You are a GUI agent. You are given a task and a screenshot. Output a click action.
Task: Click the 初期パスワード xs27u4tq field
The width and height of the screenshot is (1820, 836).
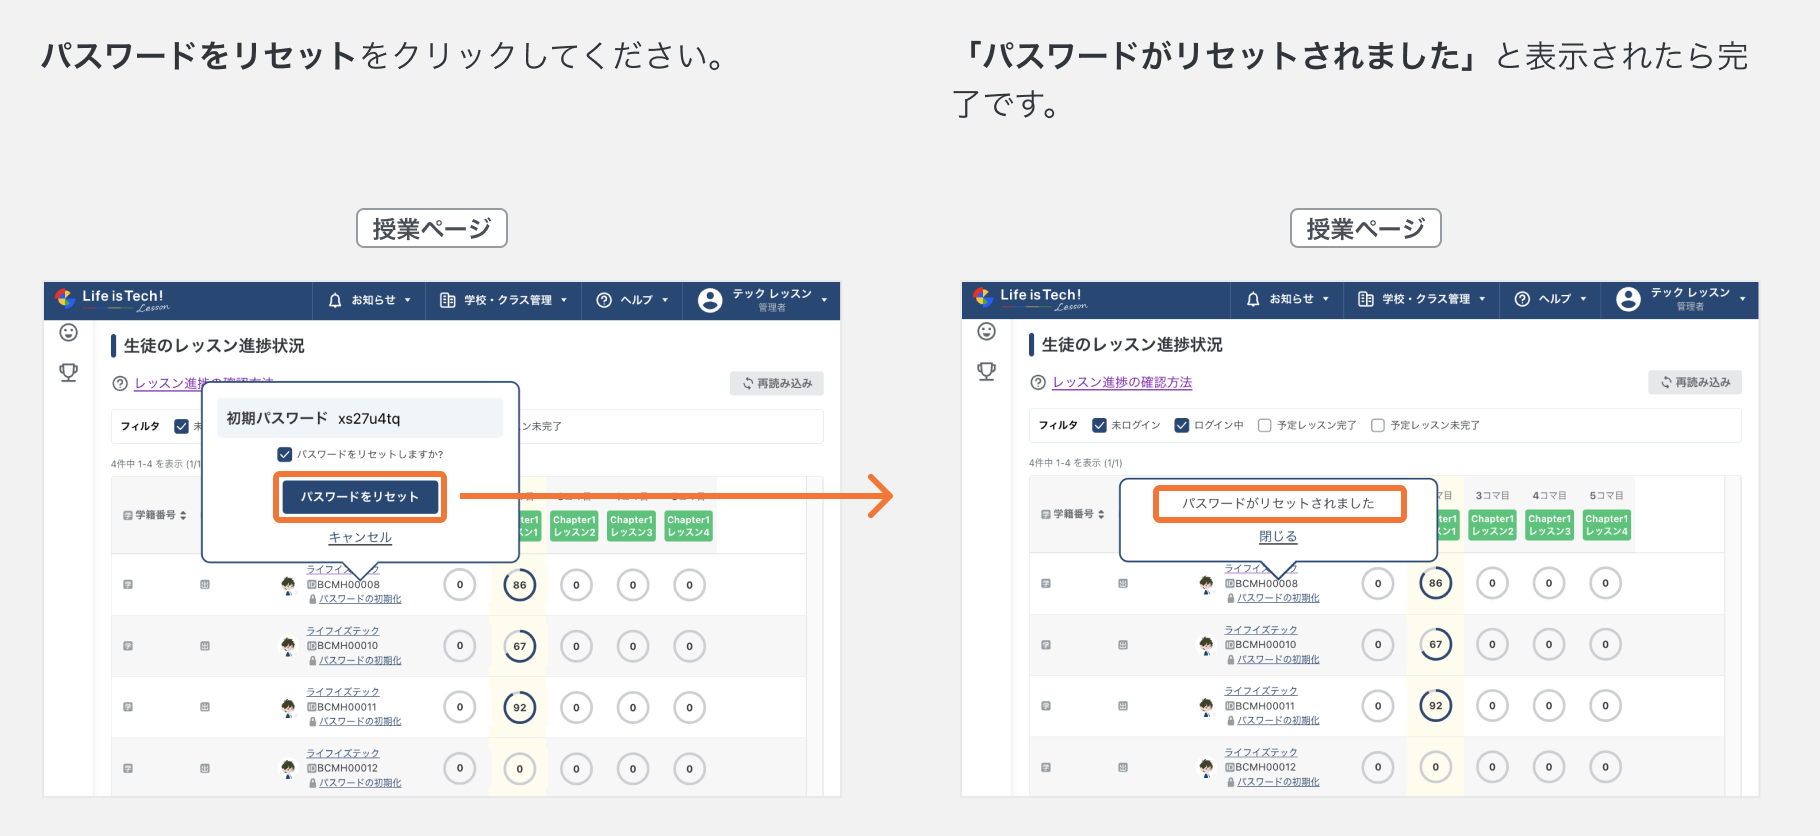360,418
